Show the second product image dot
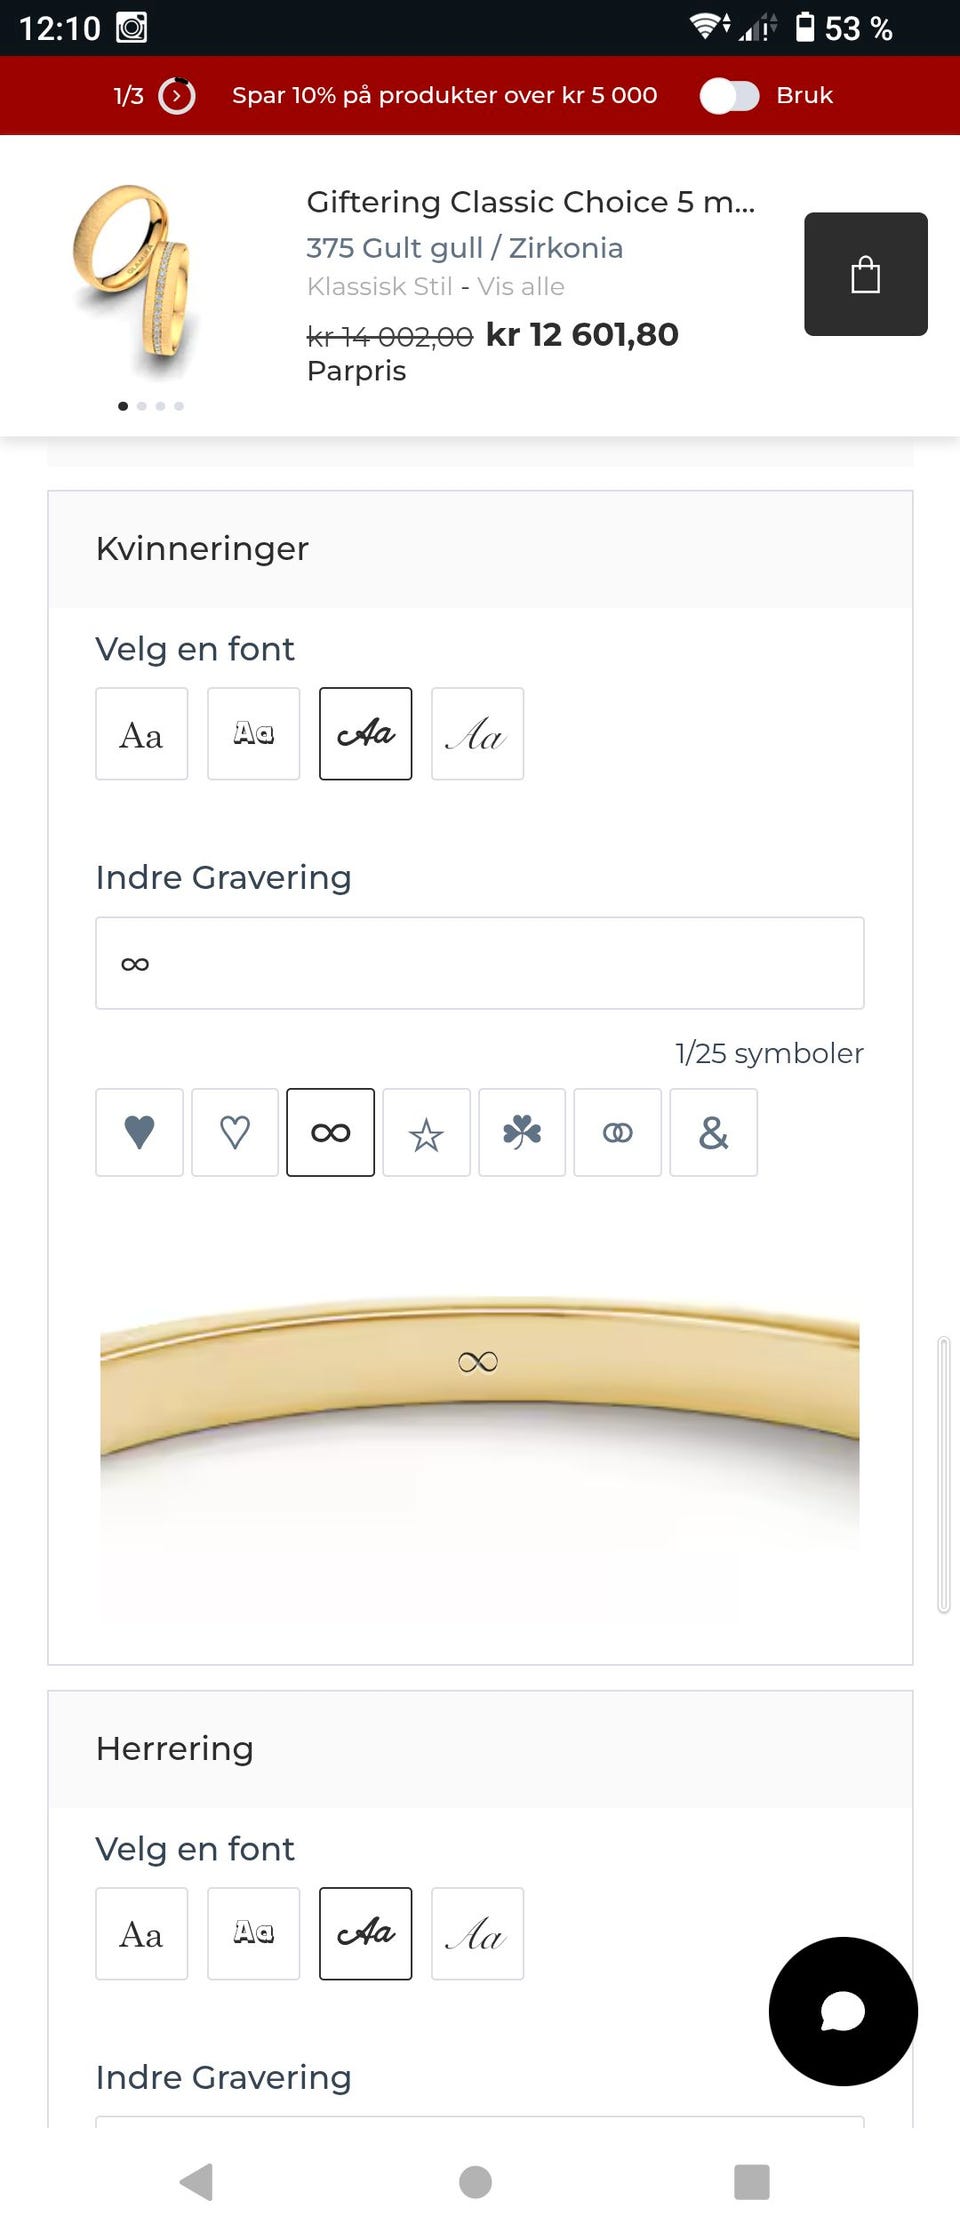The width and height of the screenshot is (960, 2240). pyautogui.click(x=142, y=406)
